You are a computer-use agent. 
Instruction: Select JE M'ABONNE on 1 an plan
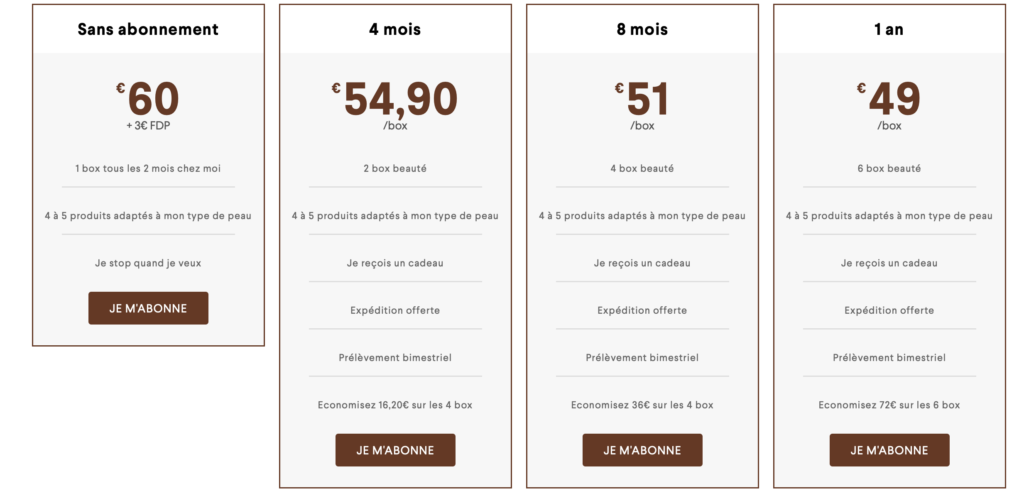889,450
